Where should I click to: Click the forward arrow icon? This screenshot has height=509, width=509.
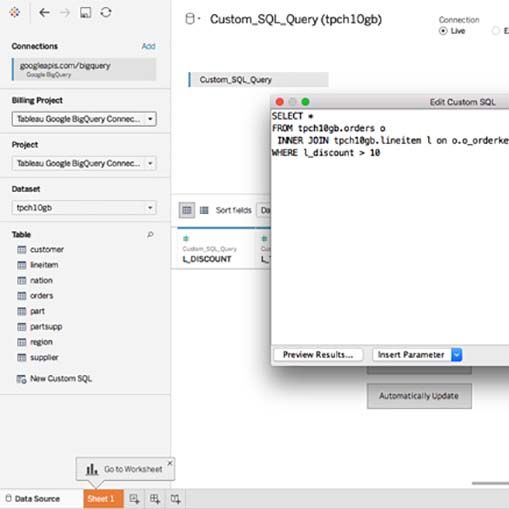point(65,13)
